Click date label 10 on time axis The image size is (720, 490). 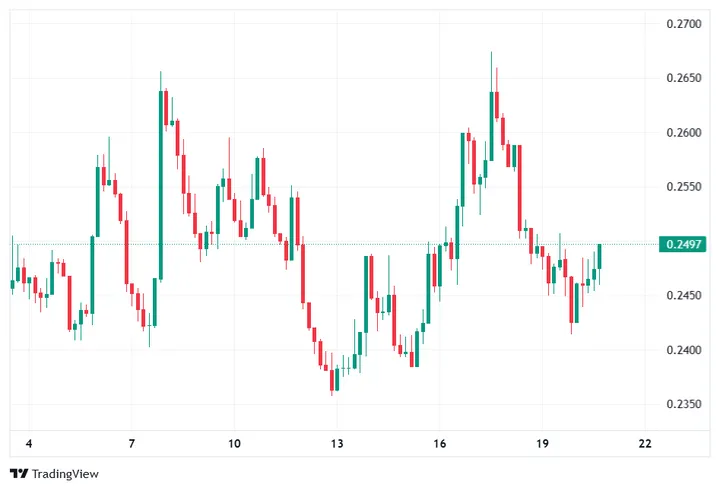[x=234, y=443]
